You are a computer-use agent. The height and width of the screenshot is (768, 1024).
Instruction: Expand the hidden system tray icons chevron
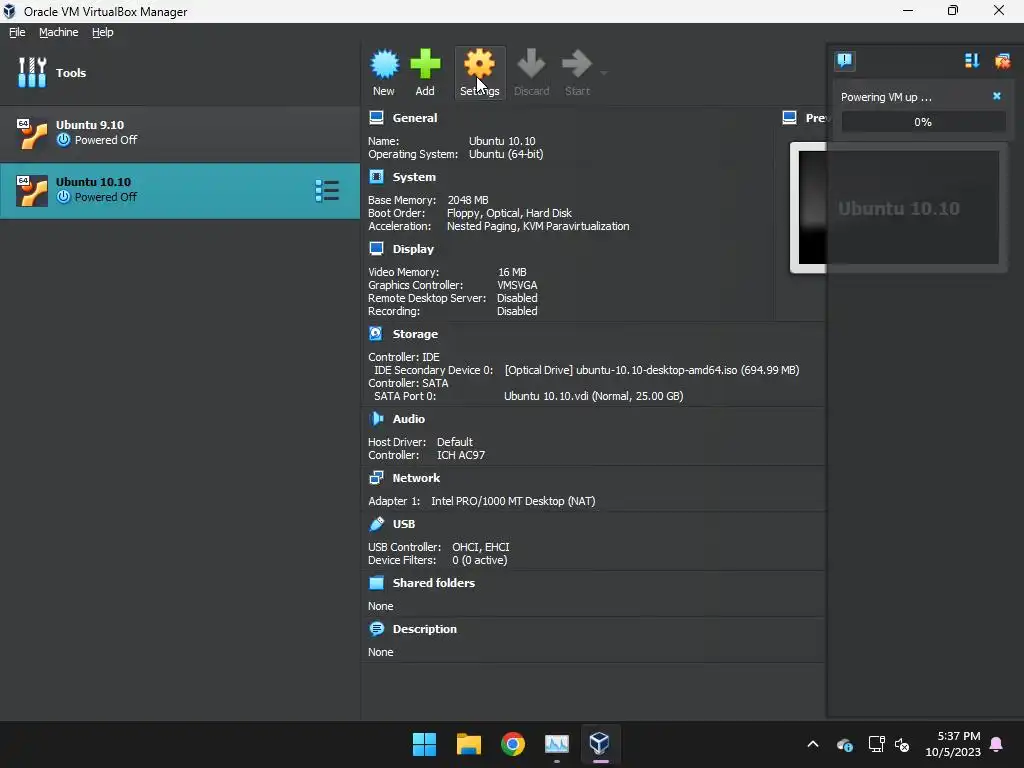[812, 744]
